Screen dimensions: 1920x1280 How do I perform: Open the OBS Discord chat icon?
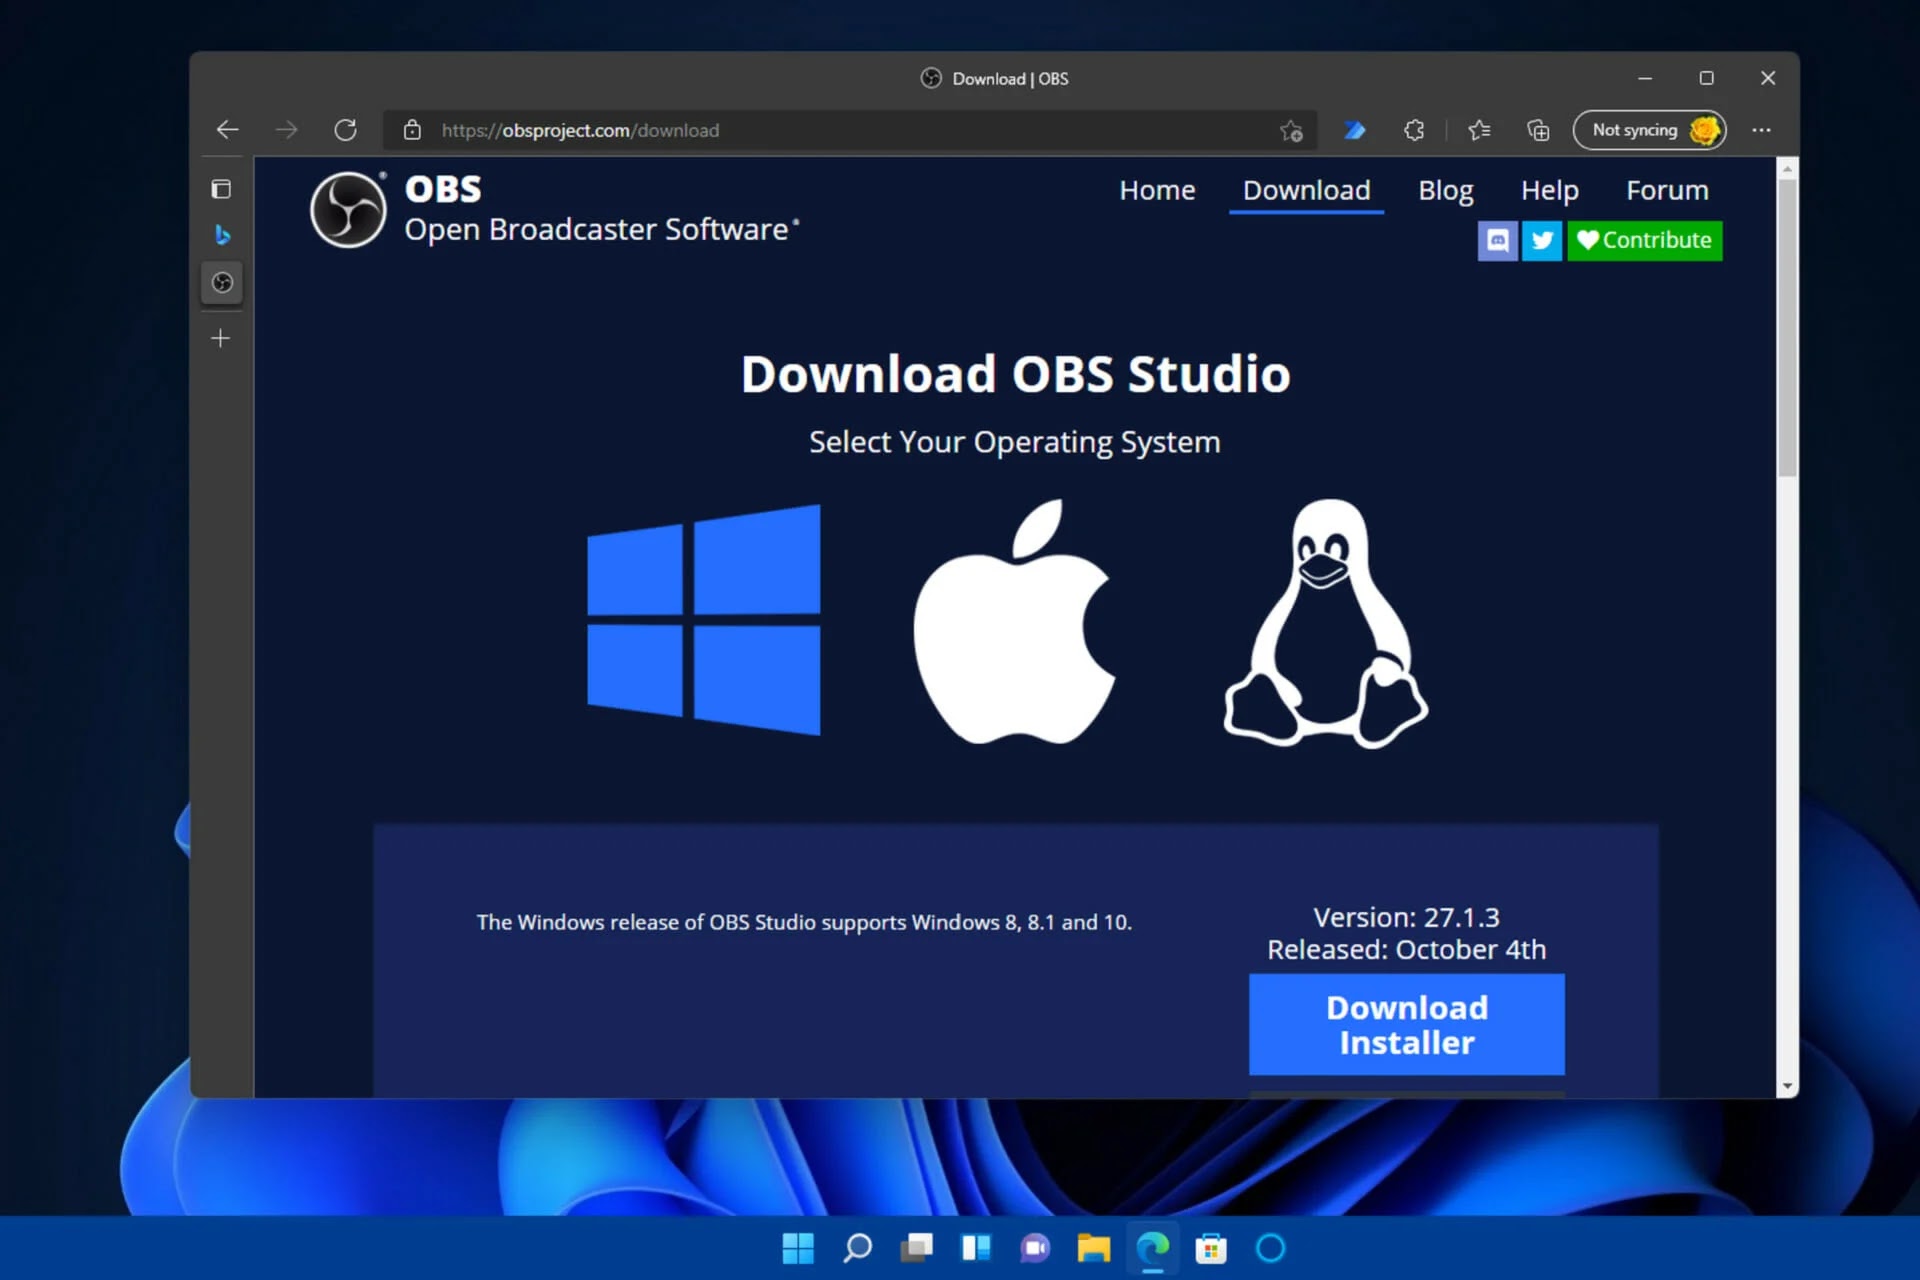pyautogui.click(x=1497, y=241)
